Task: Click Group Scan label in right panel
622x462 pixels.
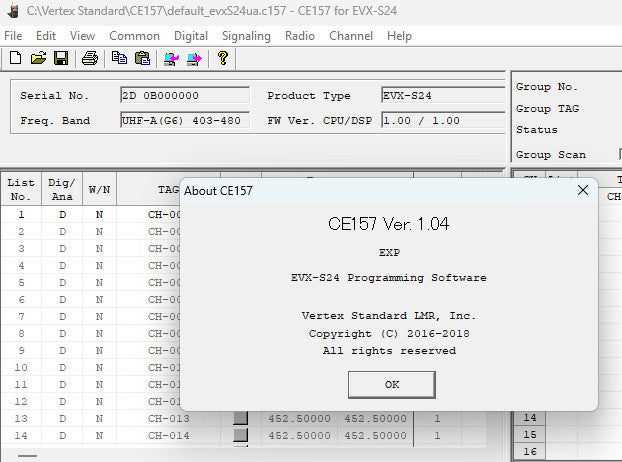Action: click(551, 154)
